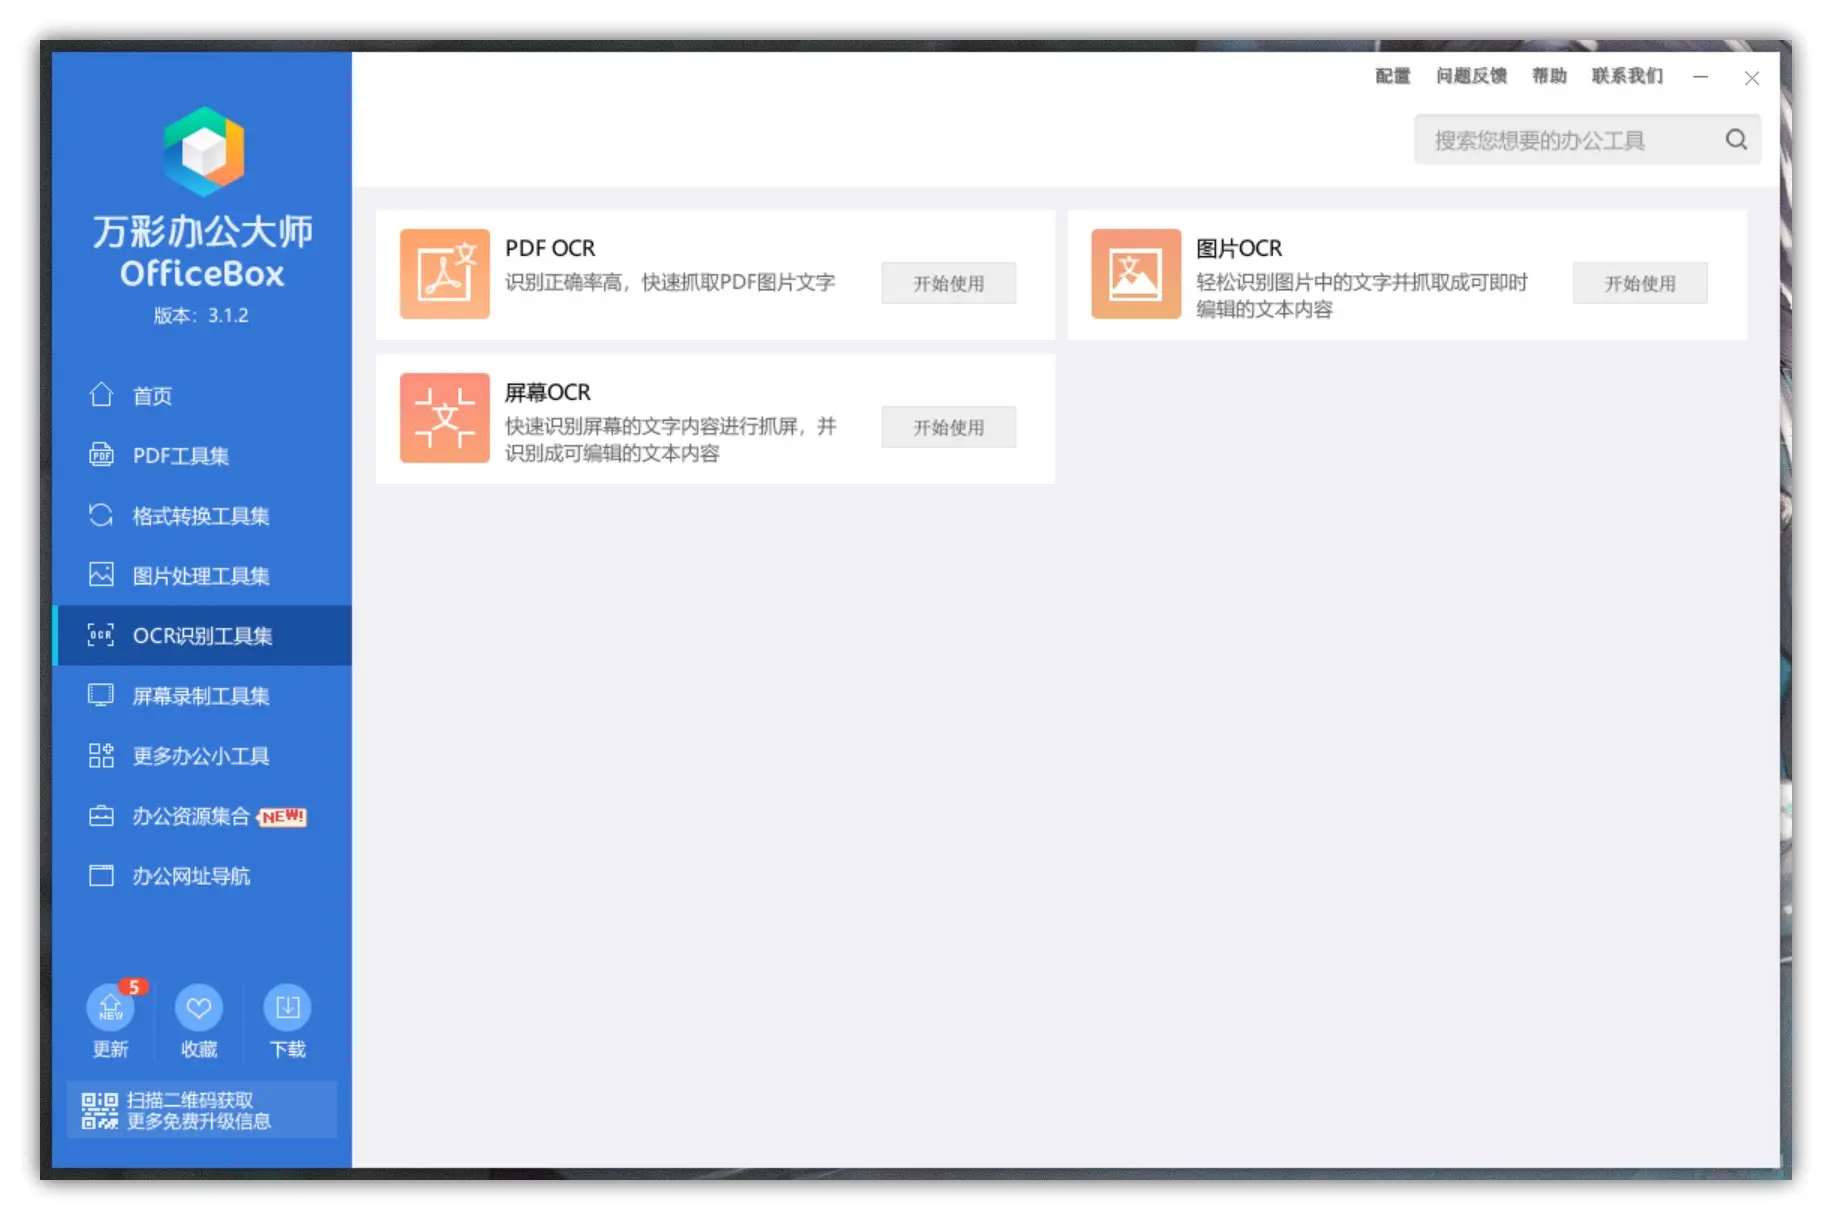The width and height of the screenshot is (1832, 1220).
Task: Click the search magnifier icon
Action: [x=1736, y=140]
